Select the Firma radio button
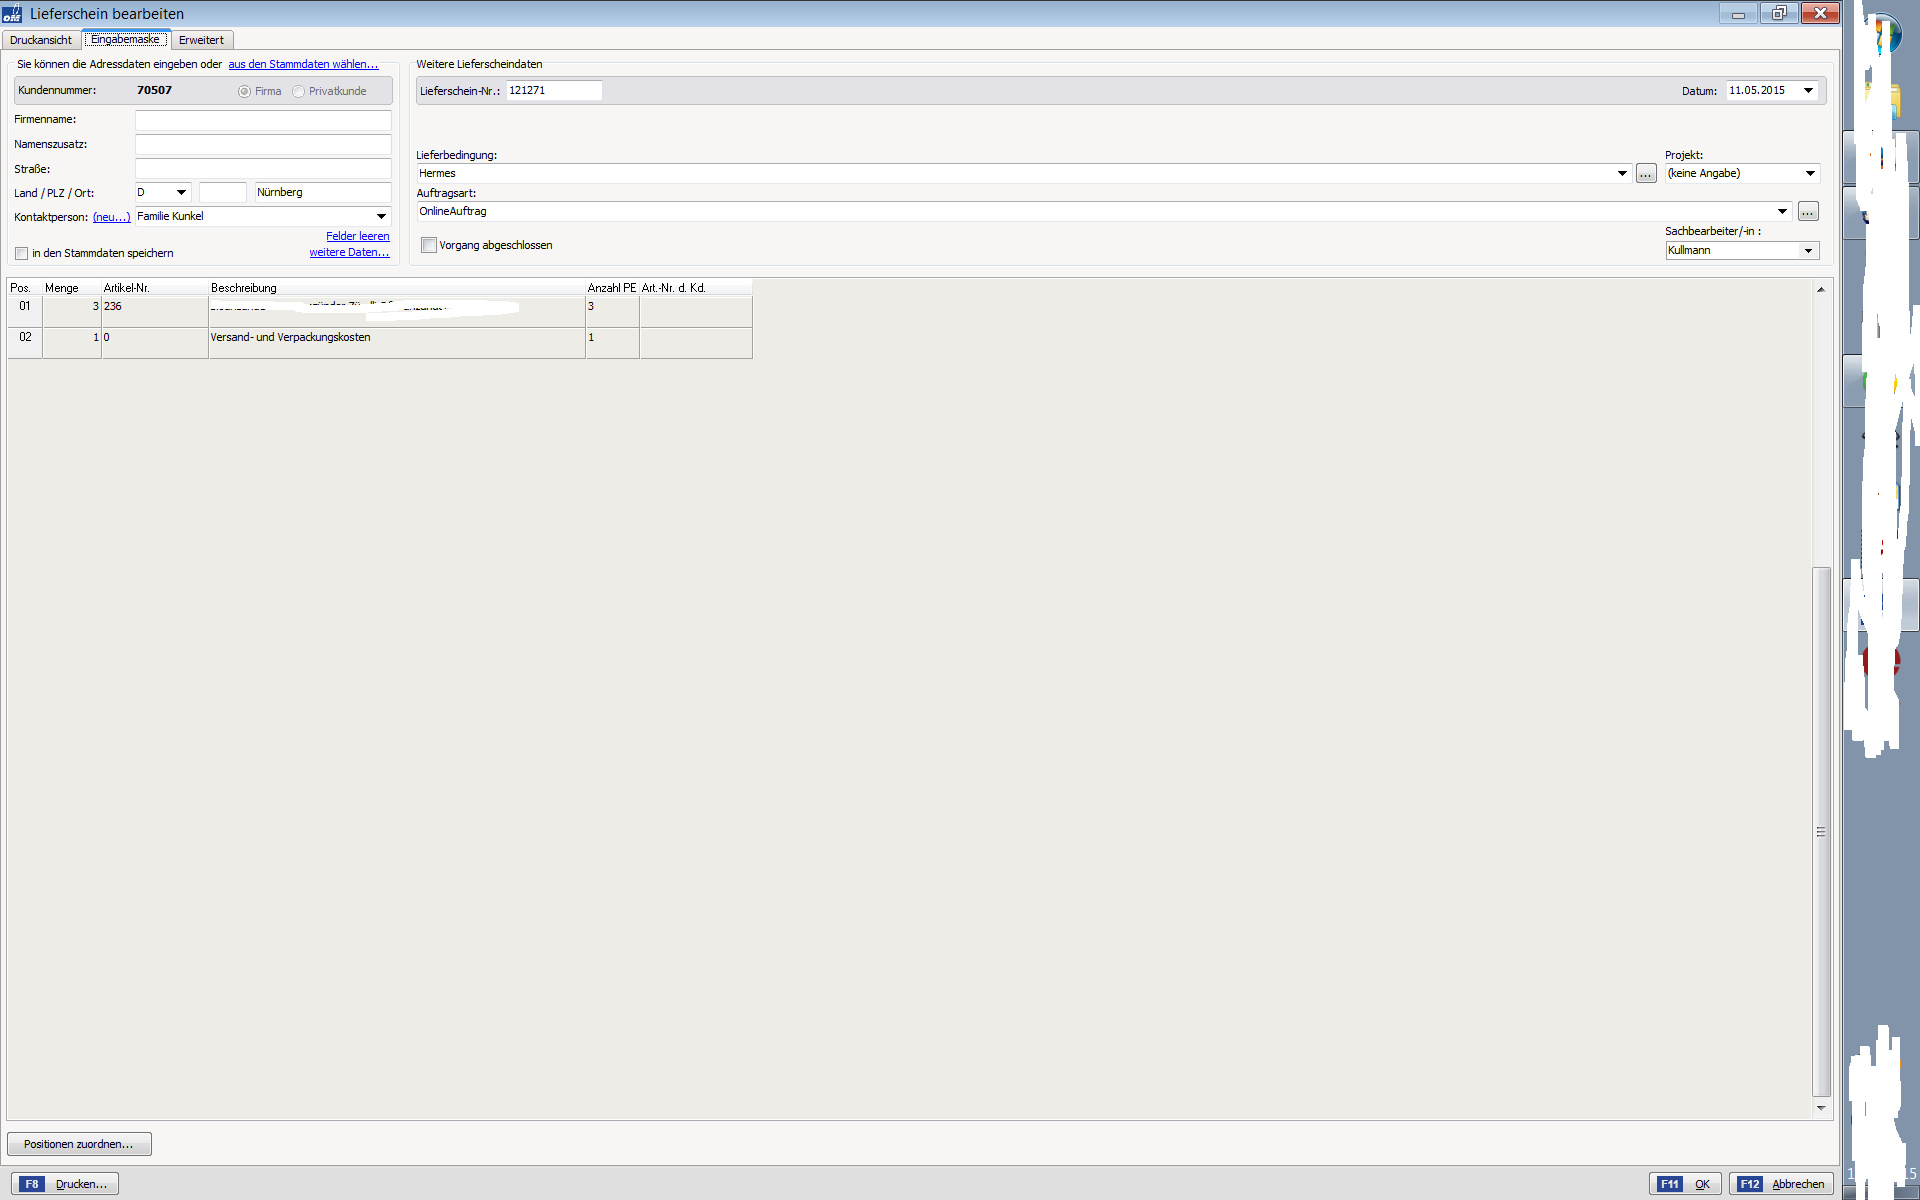This screenshot has width=1920, height=1200. (x=244, y=91)
